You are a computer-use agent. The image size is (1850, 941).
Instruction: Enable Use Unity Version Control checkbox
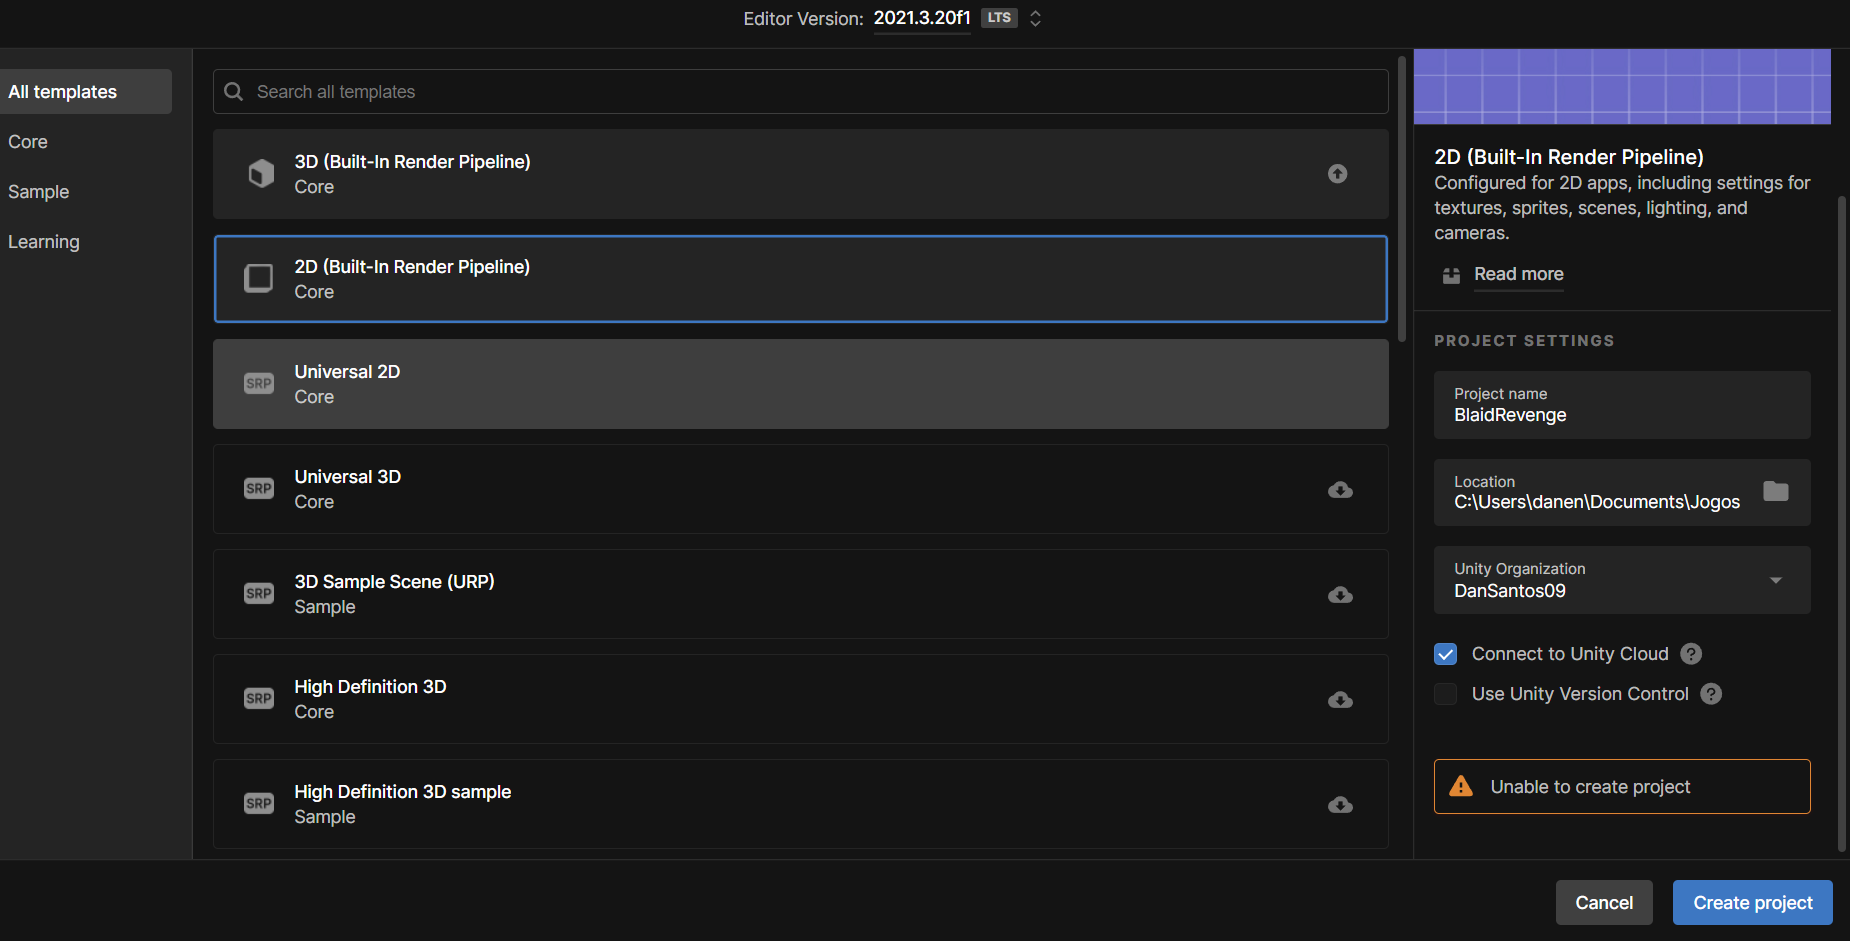tap(1445, 694)
